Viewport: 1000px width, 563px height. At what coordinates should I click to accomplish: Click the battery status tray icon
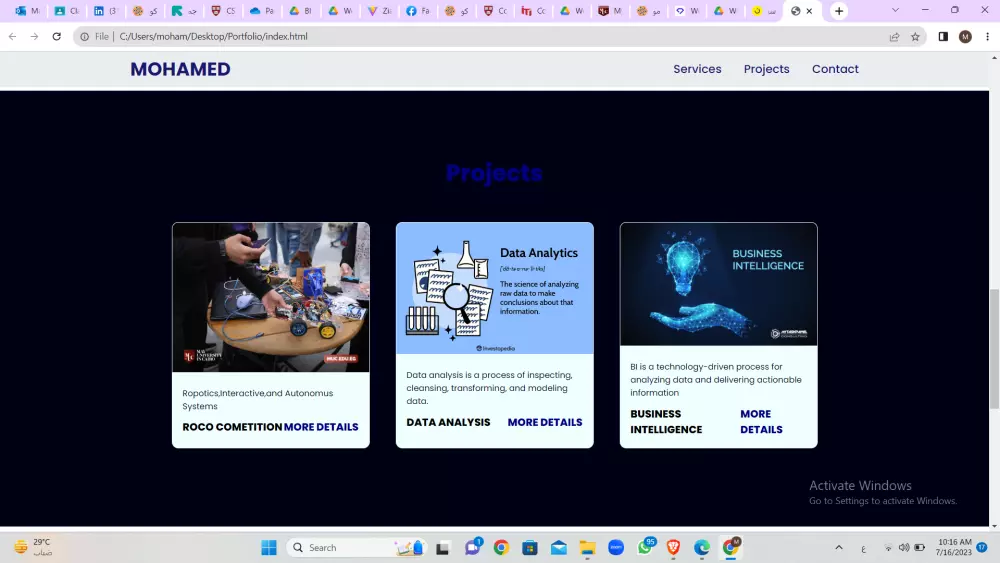click(920, 547)
